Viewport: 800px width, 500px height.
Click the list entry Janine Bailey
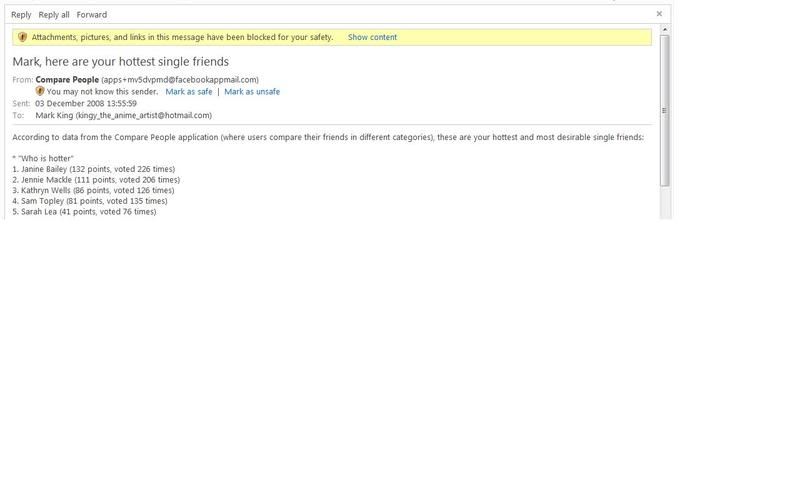tap(94, 169)
